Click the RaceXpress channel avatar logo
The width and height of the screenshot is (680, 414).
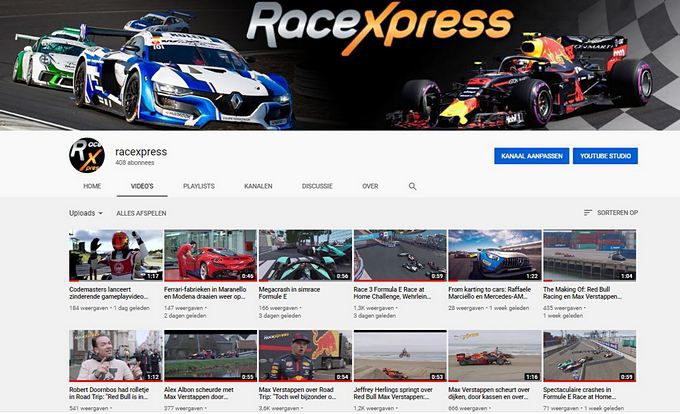click(87, 156)
